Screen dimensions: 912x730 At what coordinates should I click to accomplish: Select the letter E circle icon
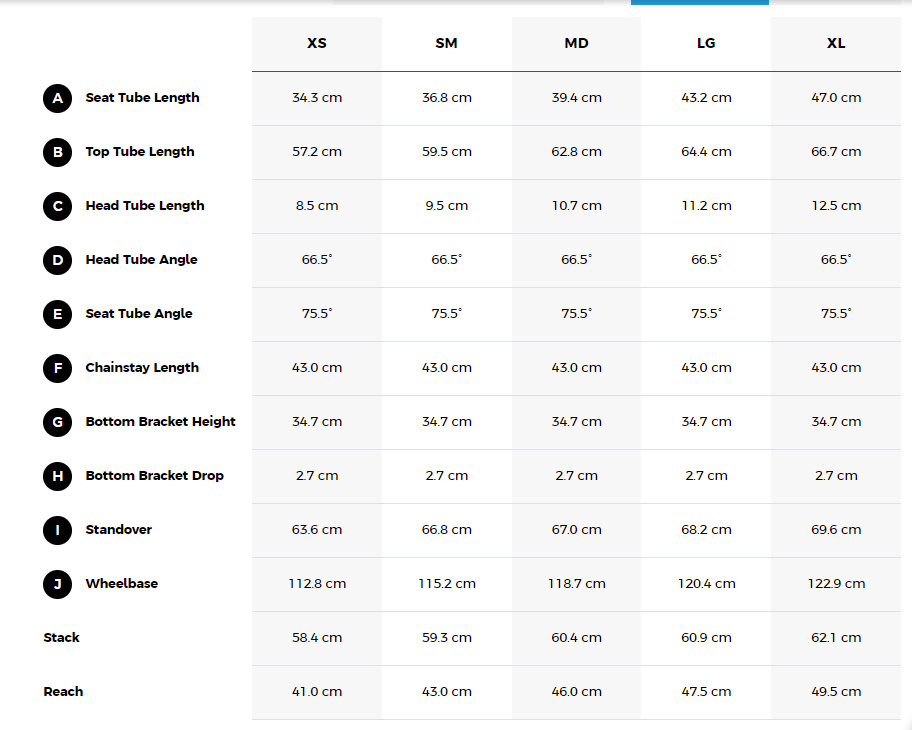pos(58,314)
